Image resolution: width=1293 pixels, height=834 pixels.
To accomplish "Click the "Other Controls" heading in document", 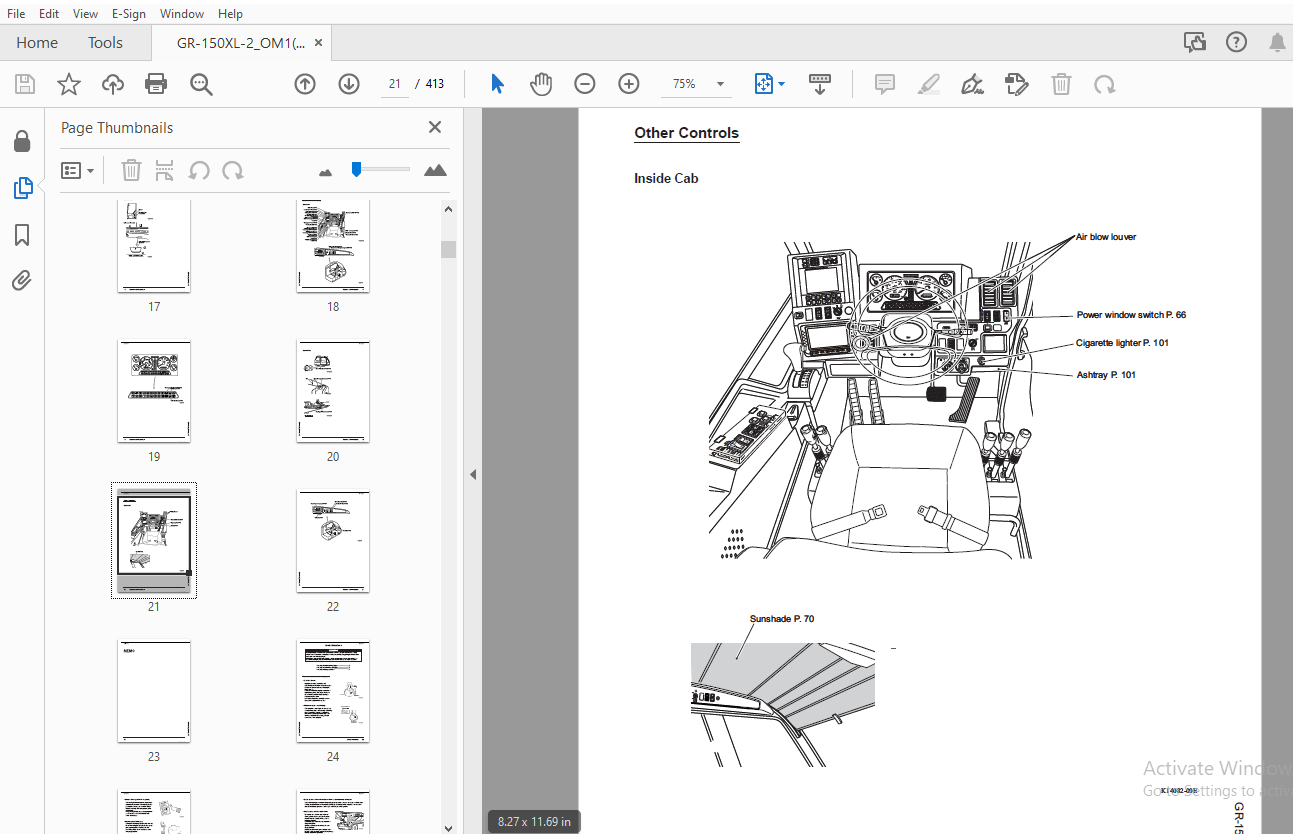I will [687, 133].
